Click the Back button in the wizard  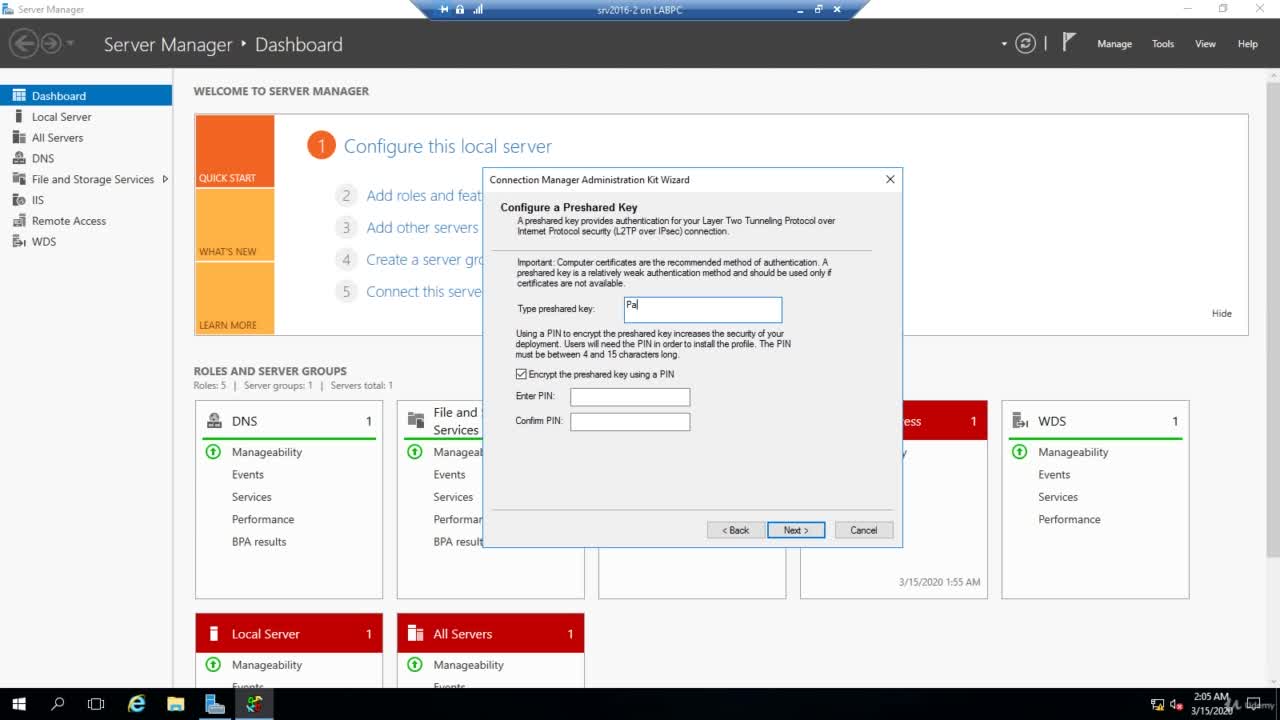(736, 530)
